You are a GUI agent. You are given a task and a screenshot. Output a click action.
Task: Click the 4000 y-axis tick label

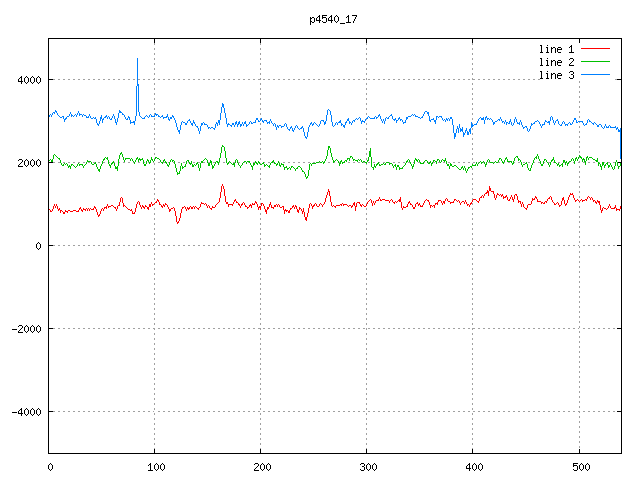(27, 80)
